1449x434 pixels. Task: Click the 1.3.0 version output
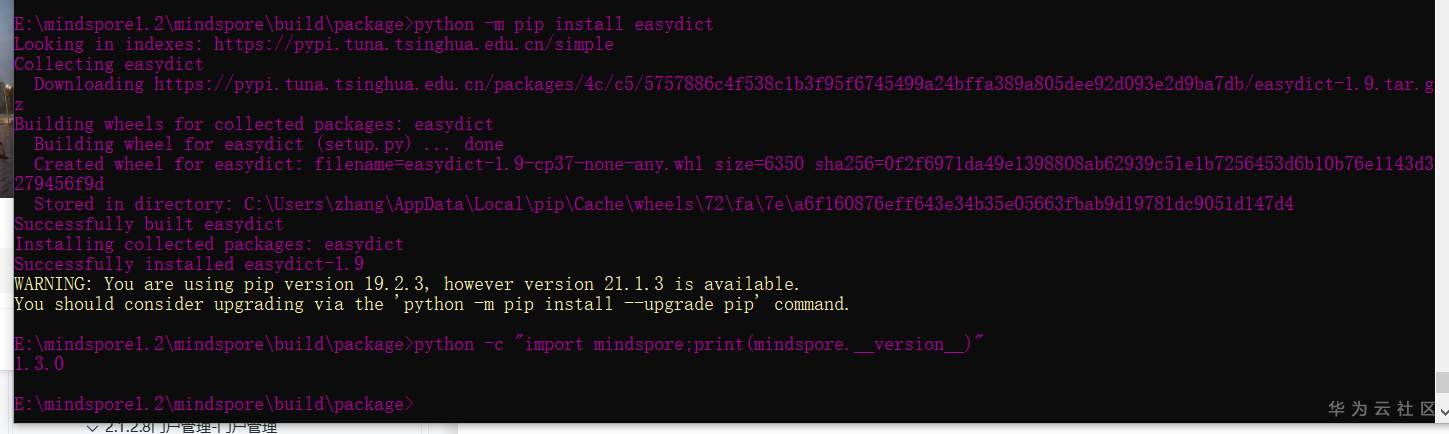[x=39, y=364]
